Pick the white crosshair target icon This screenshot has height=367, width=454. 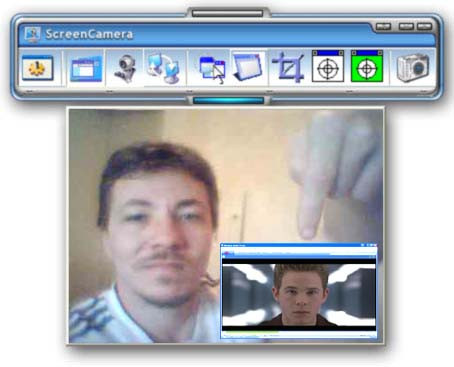pos(328,66)
